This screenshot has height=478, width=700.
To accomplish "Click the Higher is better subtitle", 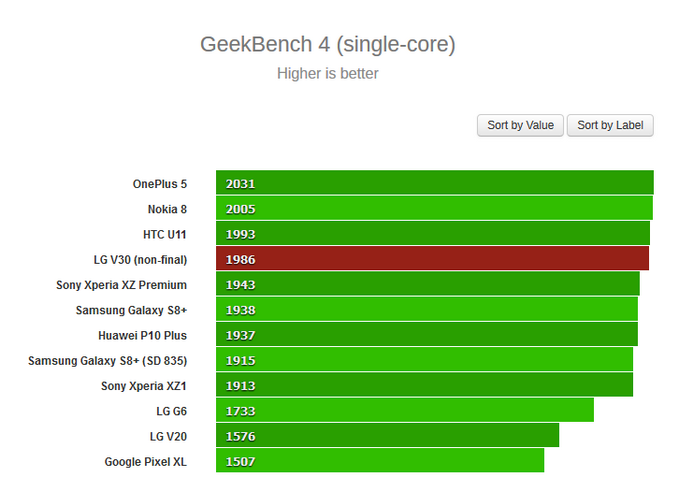I will coord(328,73).
